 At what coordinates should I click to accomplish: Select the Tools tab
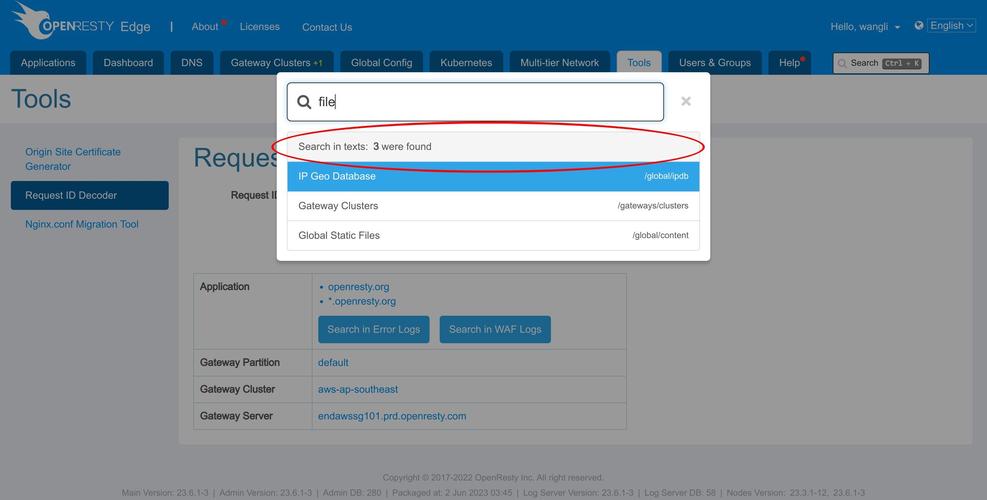point(639,63)
